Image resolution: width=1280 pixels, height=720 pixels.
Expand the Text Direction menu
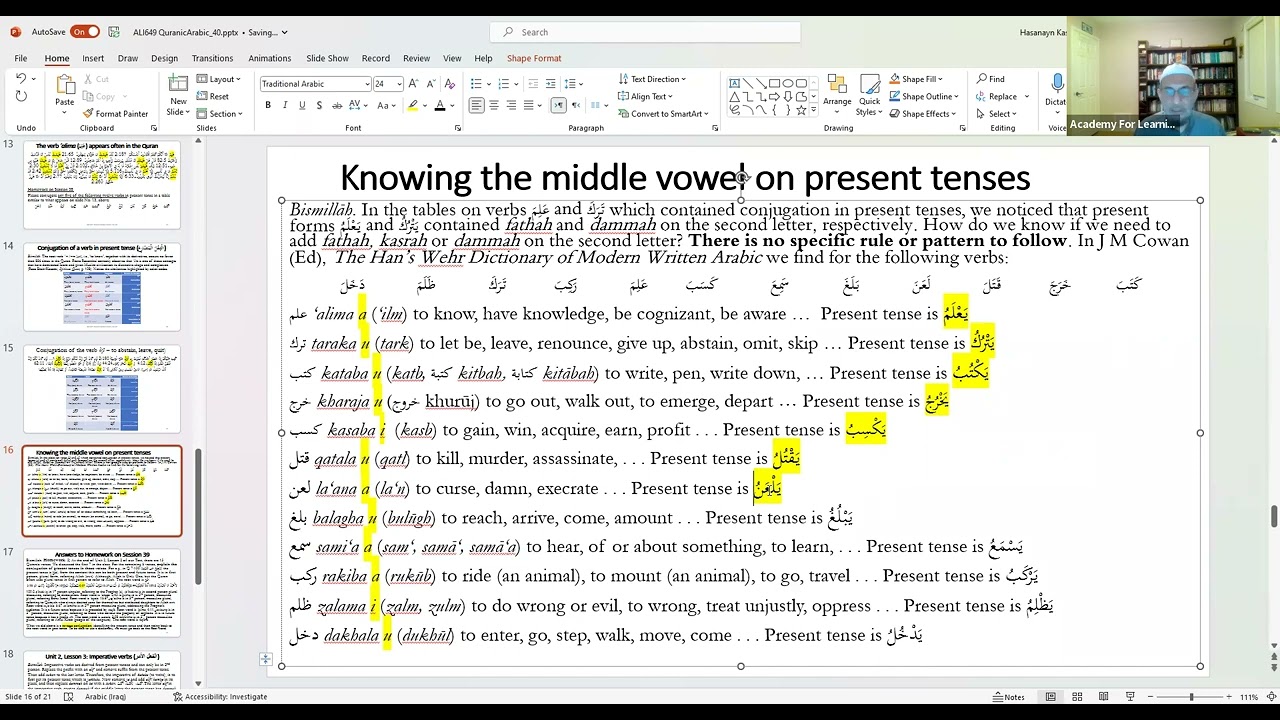pyautogui.click(x=651, y=79)
